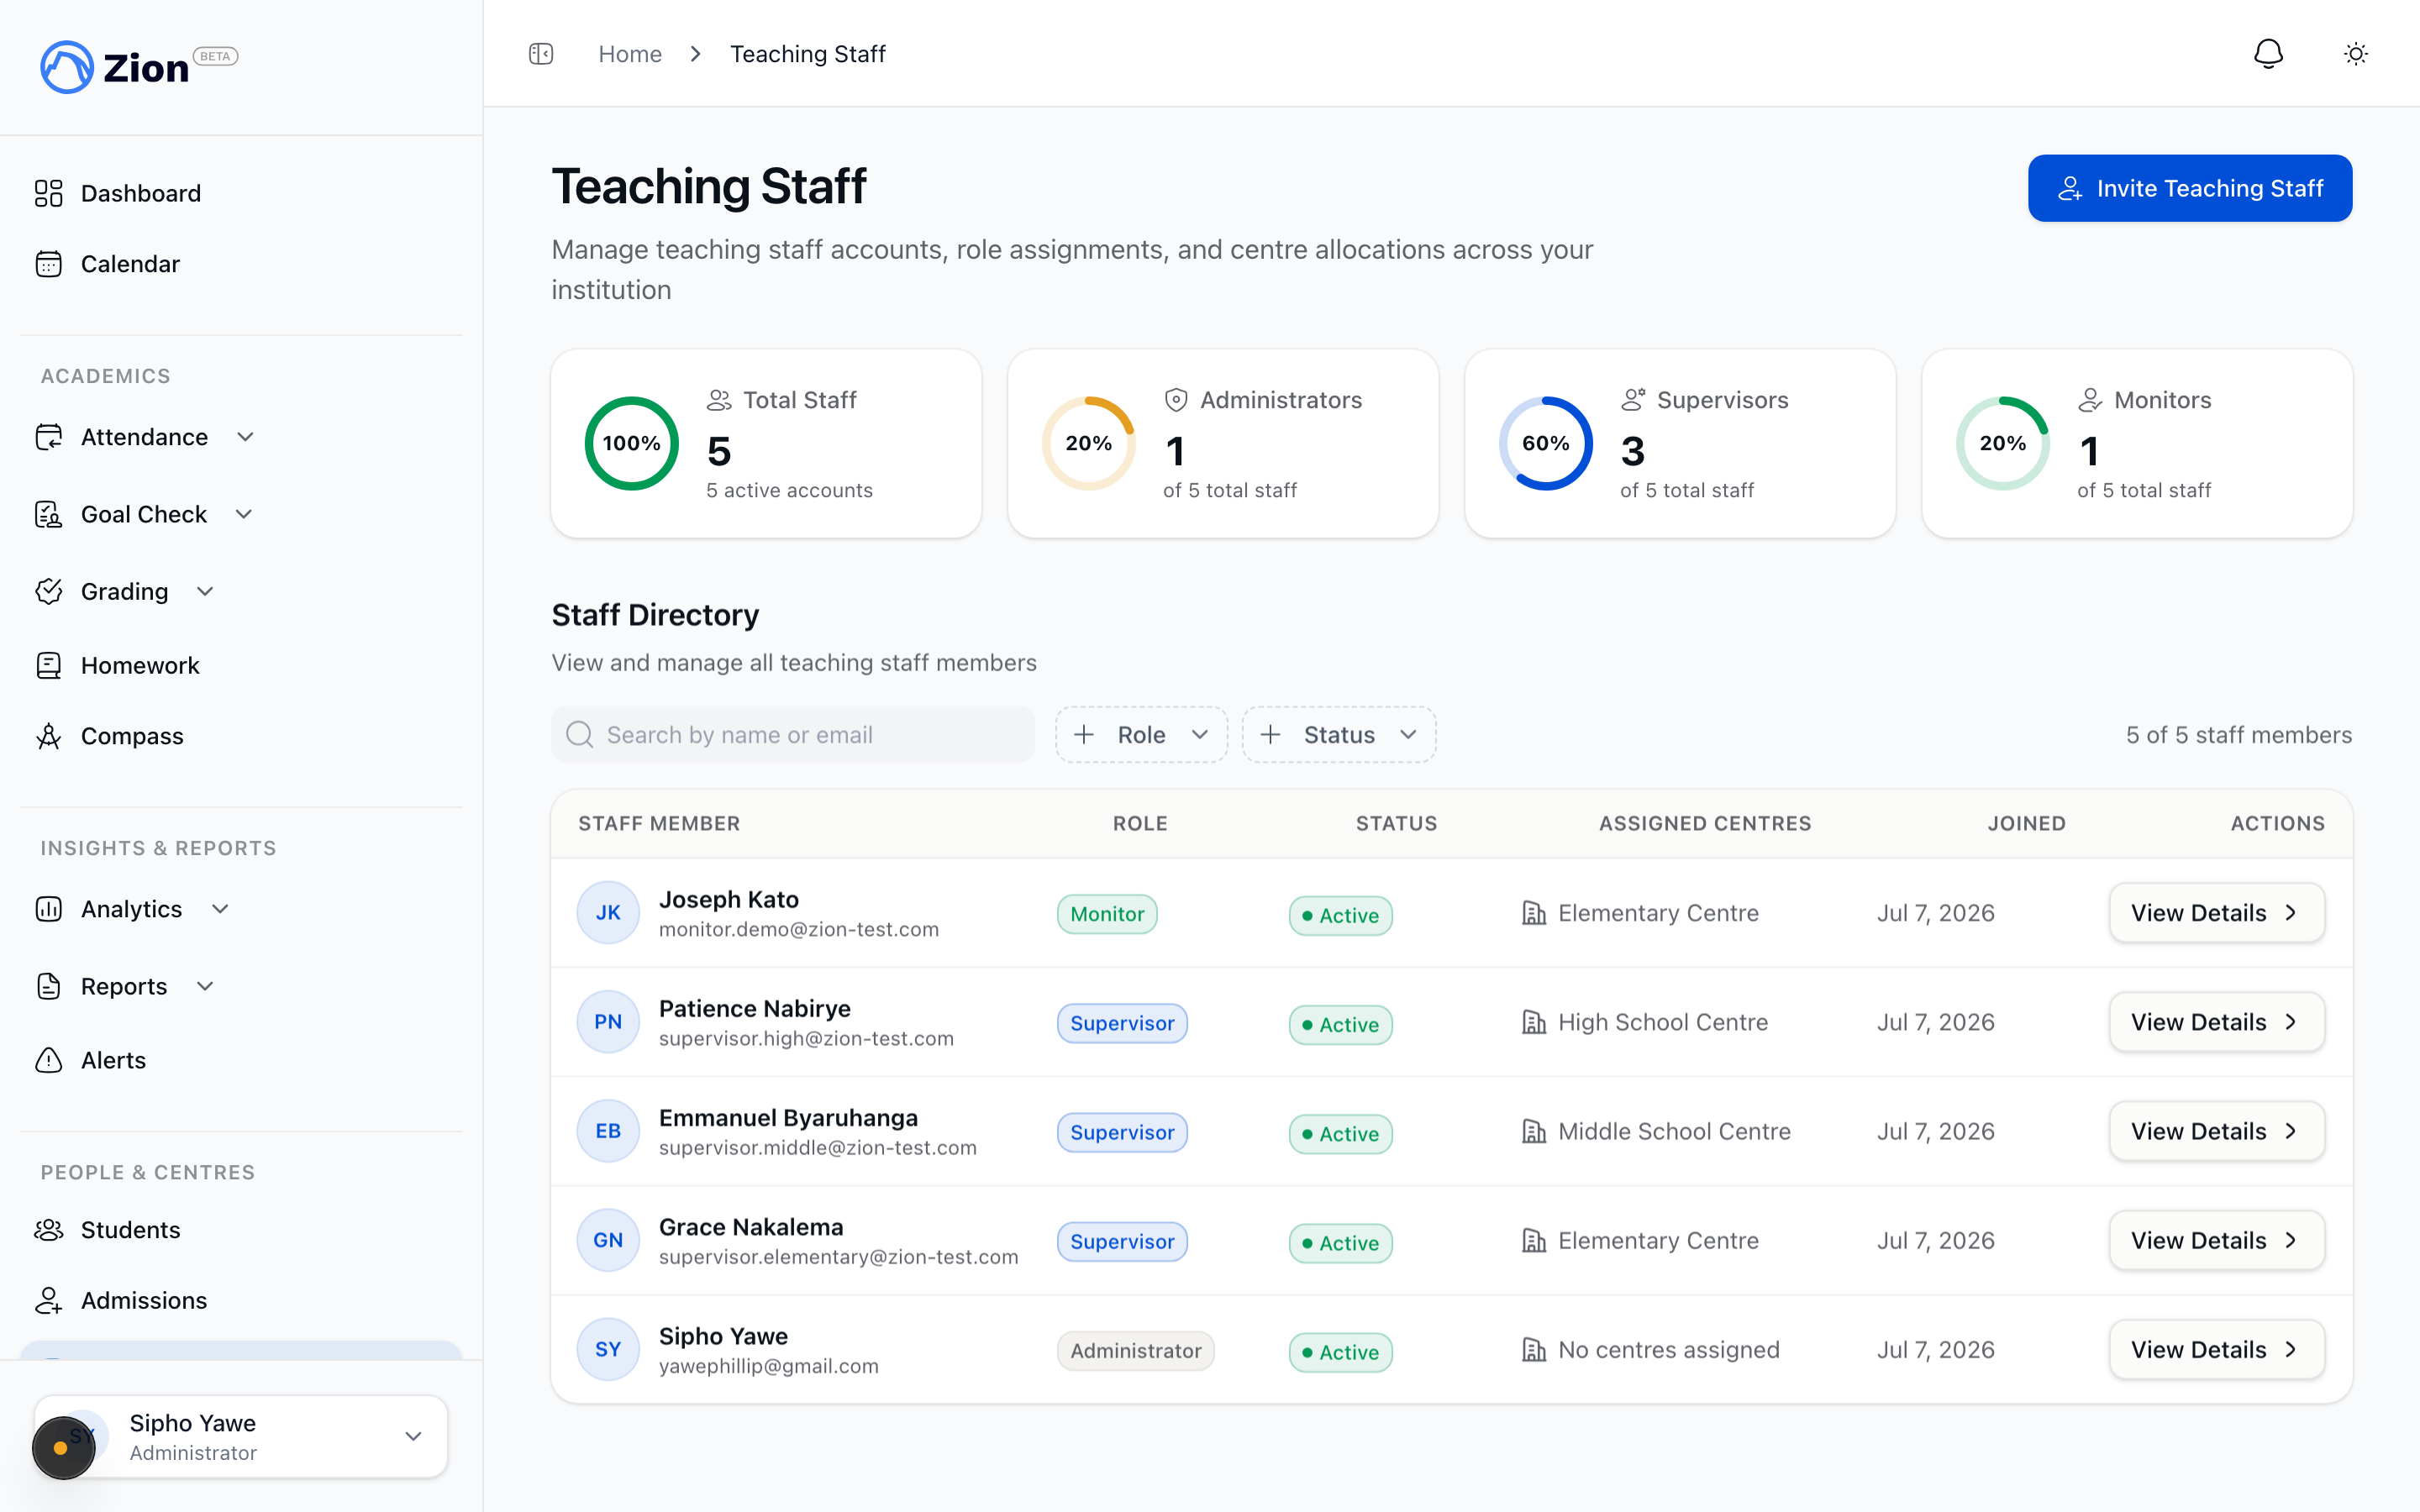View details for Sipho Yawe
This screenshot has width=2420, height=1512.
(2216, 1350)
